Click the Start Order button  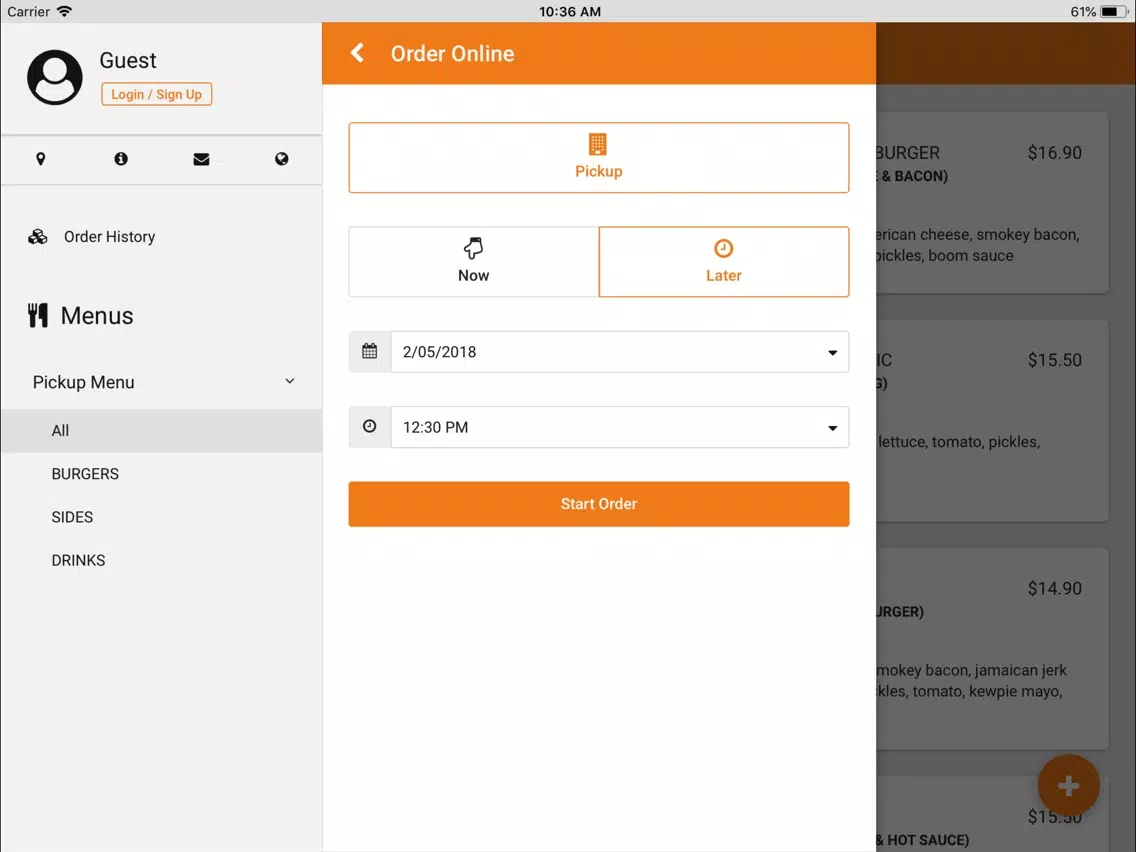[x=598, y=504]
